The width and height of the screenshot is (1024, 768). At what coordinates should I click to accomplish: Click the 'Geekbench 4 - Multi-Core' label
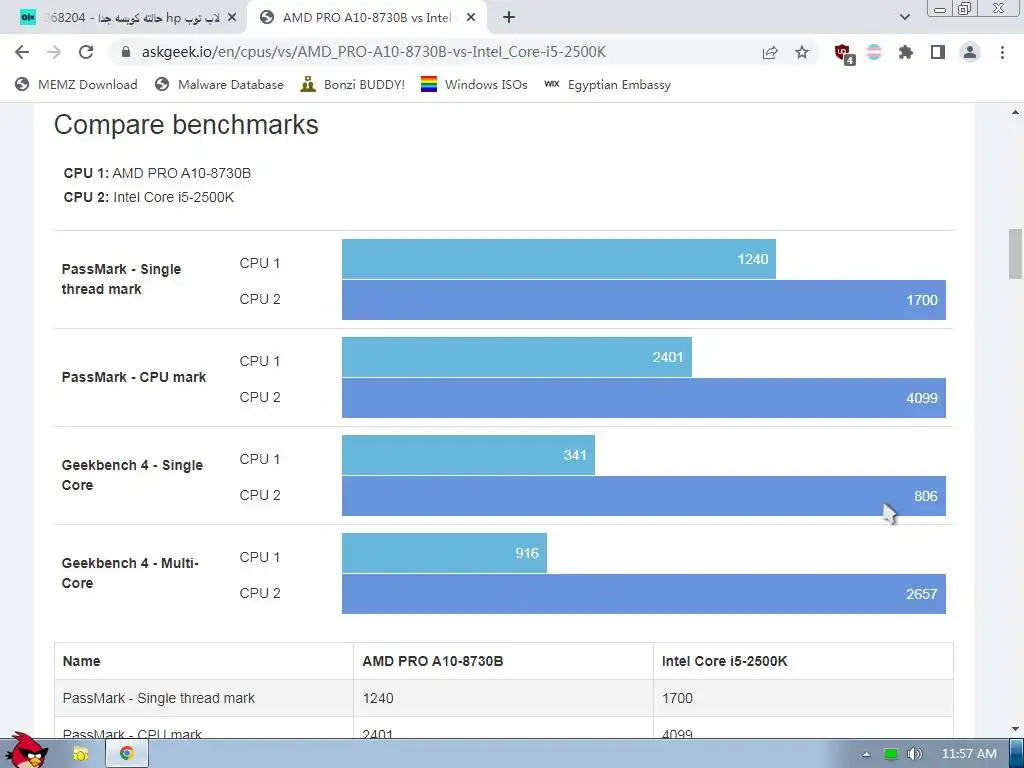130,573
